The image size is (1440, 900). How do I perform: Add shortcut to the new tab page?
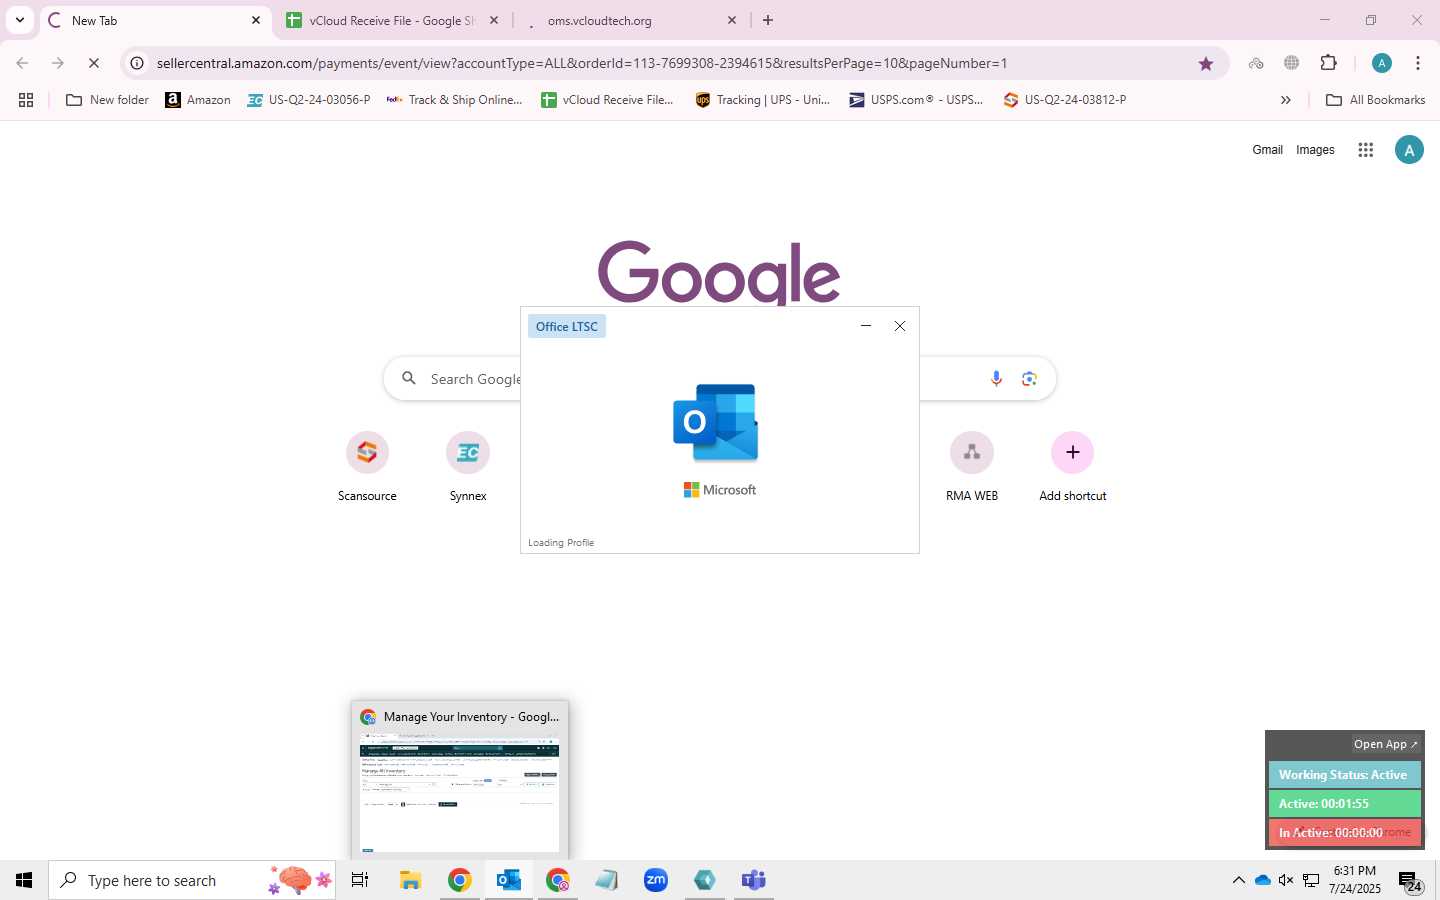[x=1073, y=466]
